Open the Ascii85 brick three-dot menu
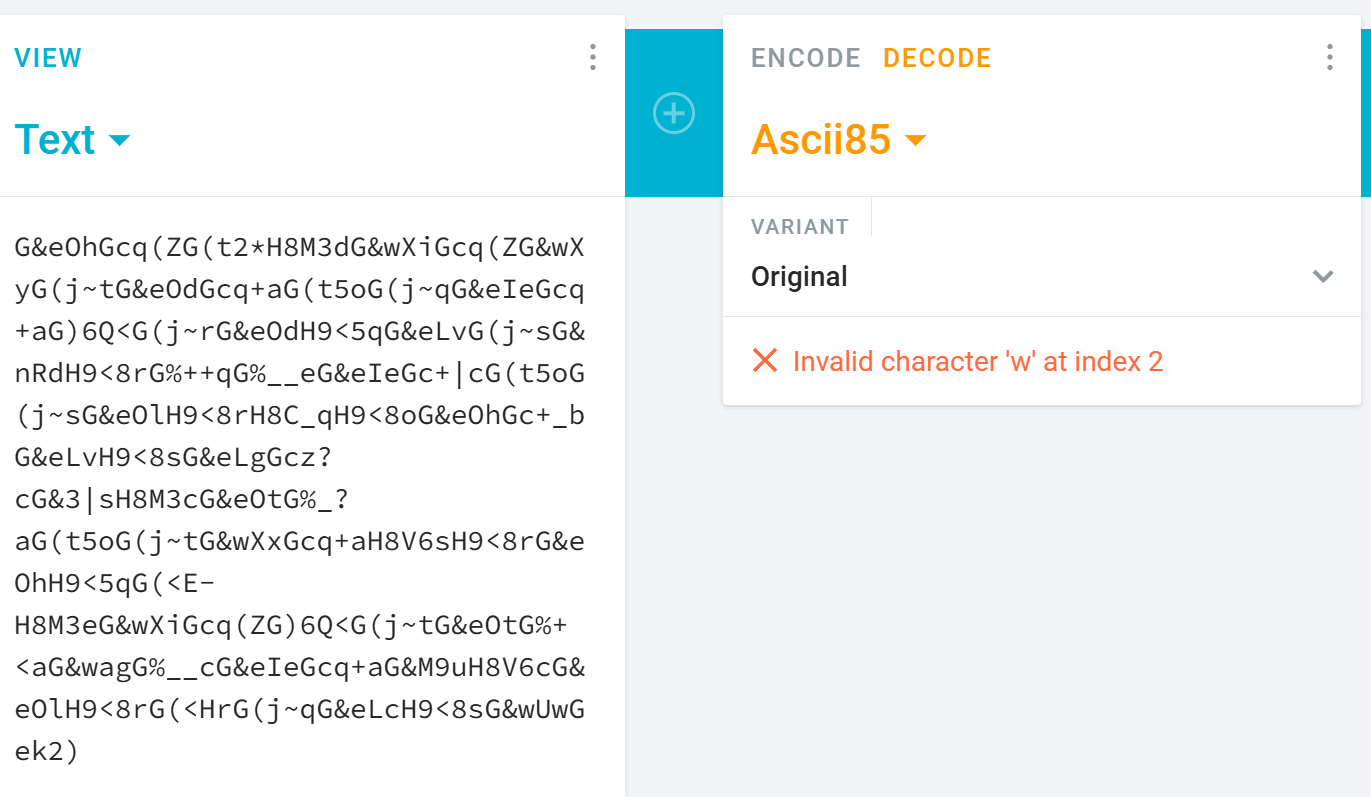The height and width of the screenshot is (797, 1371). pos(1329,58)
